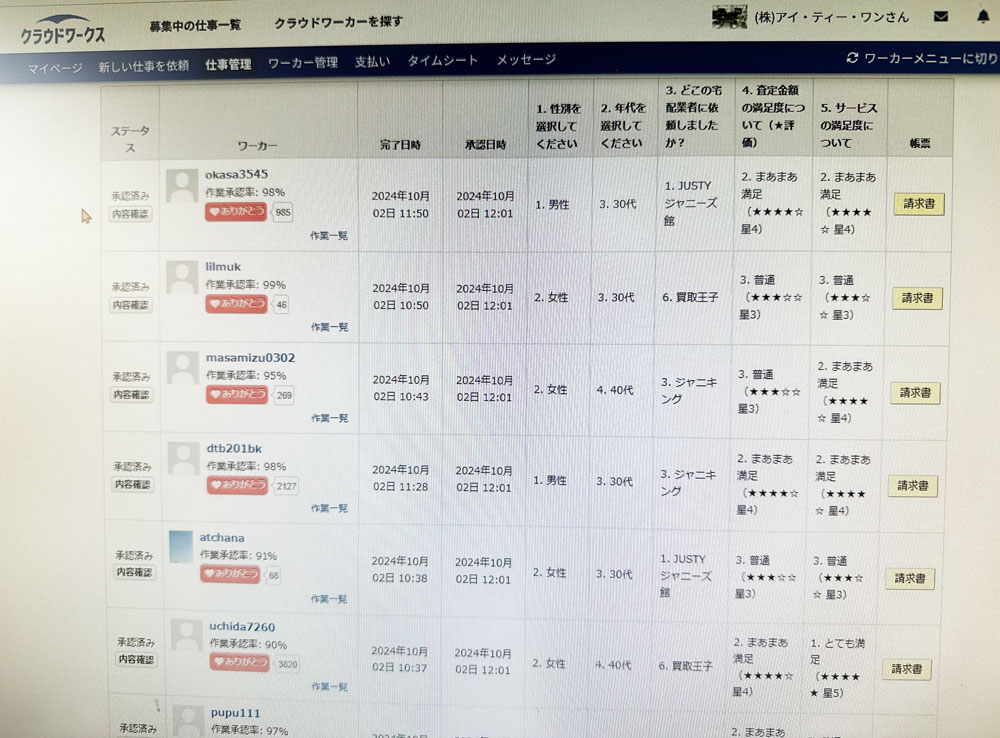The image size is (1000, 738).
Task: Open worker lilmuk profile link
Action: point(223,267)
